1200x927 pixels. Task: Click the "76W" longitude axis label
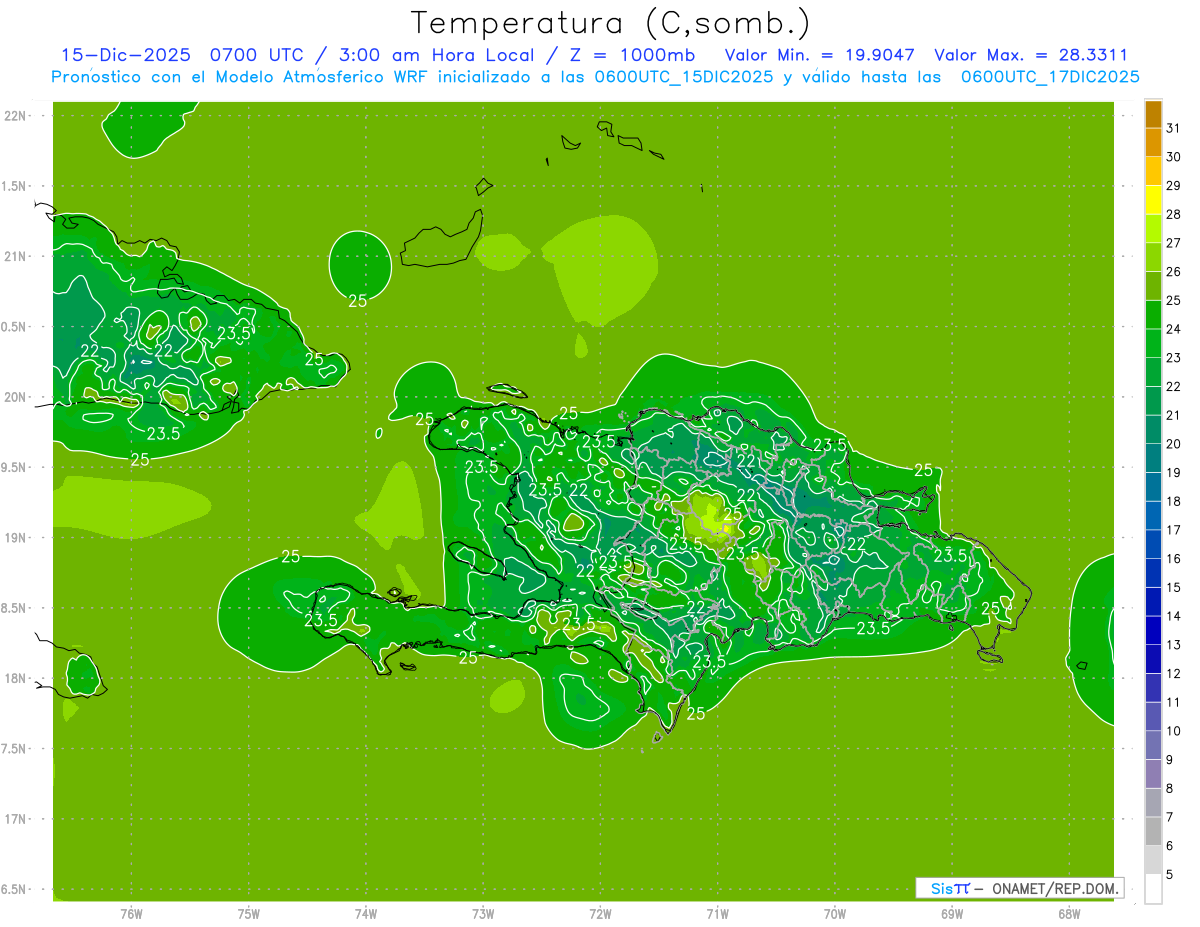[131, 913]
